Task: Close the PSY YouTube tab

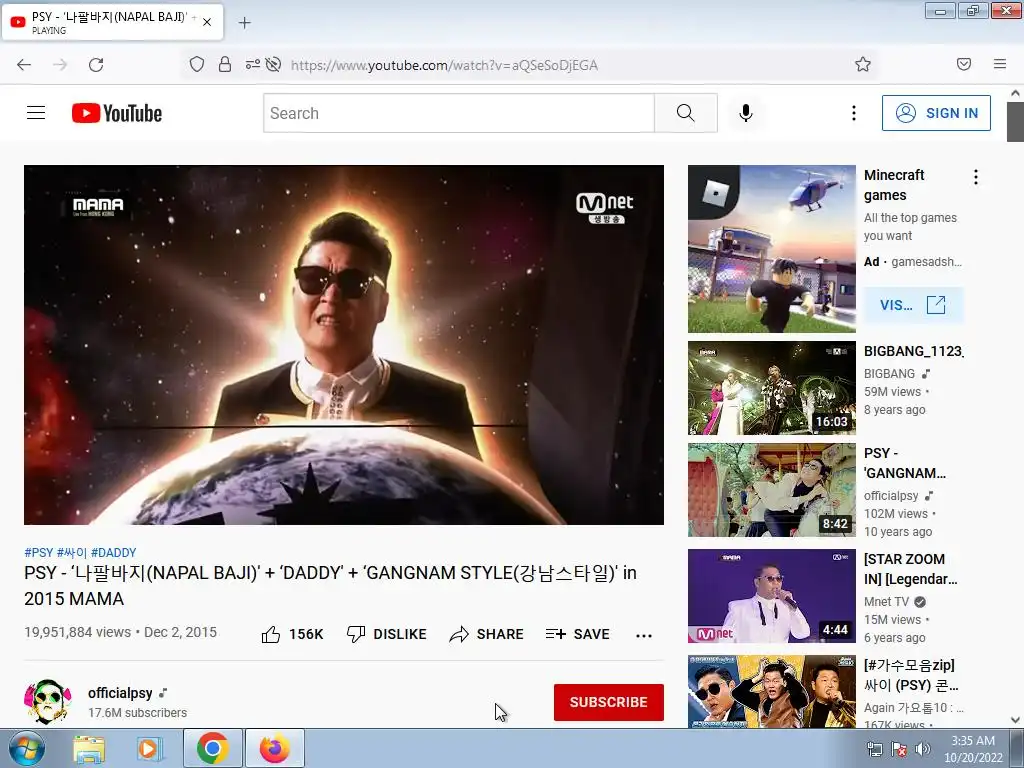Action: coord(207,22)
